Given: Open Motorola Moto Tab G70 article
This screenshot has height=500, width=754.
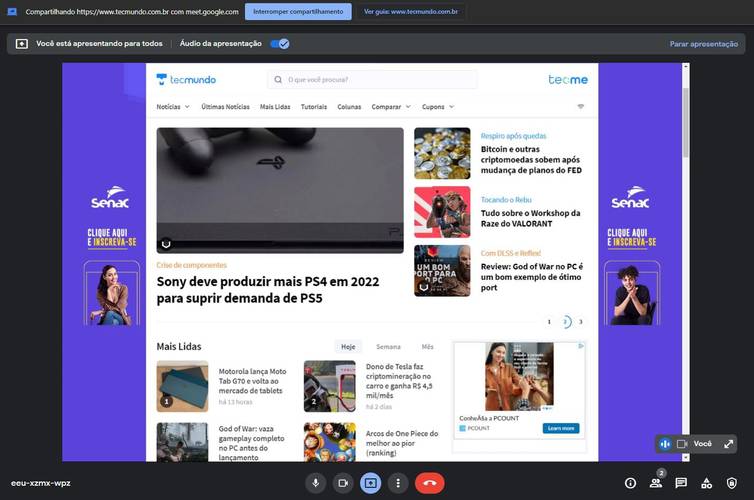Looking at the screenshot, I should 252,381.
